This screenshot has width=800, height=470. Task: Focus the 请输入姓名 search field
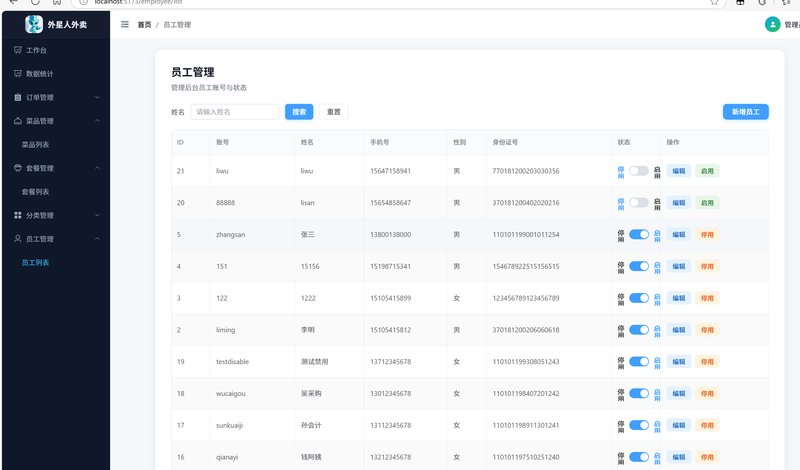[x=235, y=112]
